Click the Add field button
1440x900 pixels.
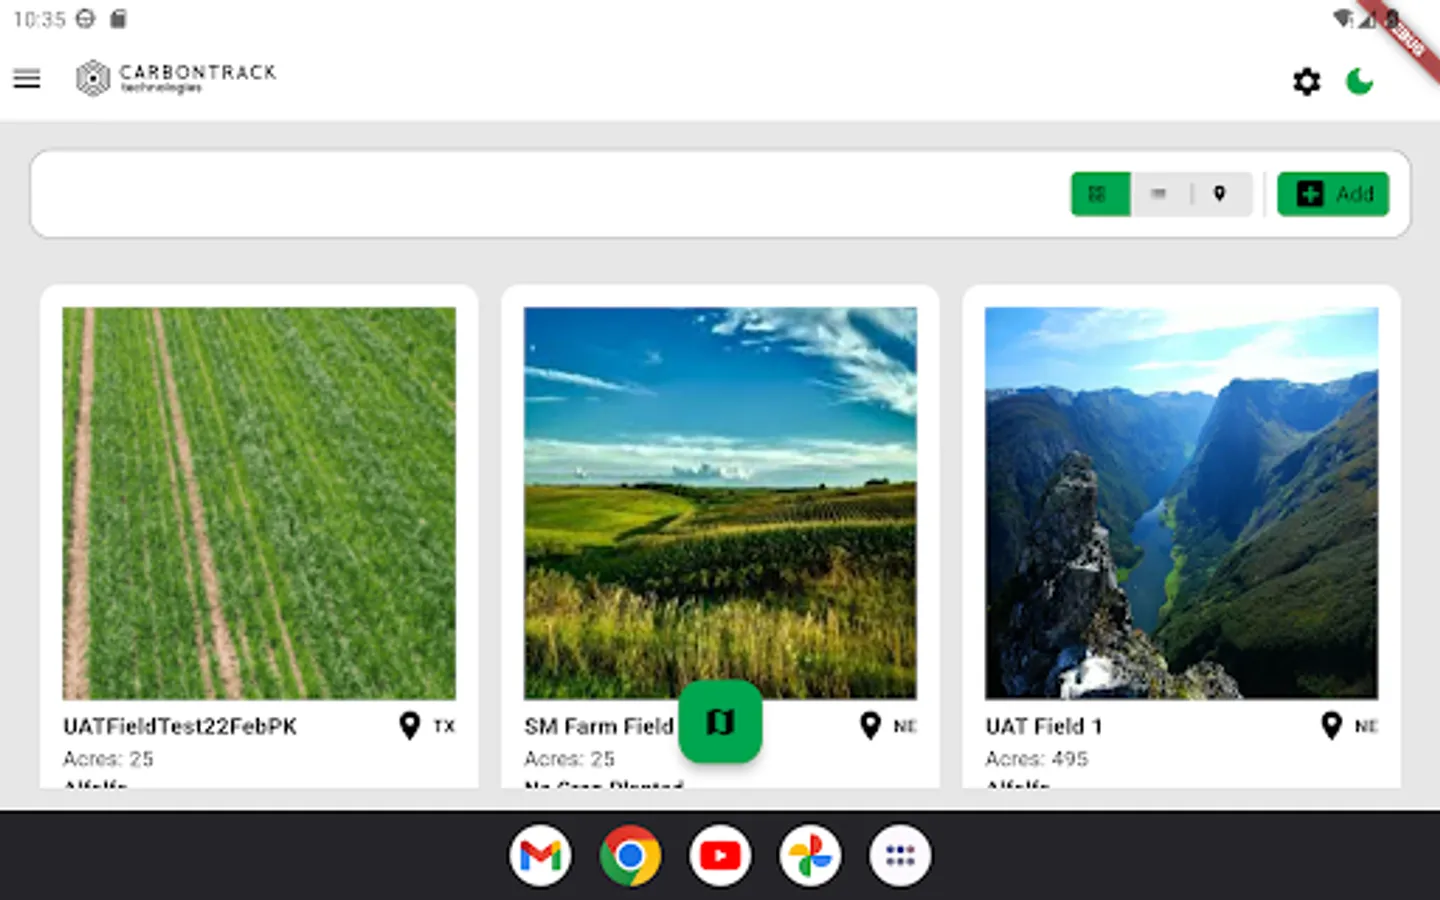pos(1333,194)
